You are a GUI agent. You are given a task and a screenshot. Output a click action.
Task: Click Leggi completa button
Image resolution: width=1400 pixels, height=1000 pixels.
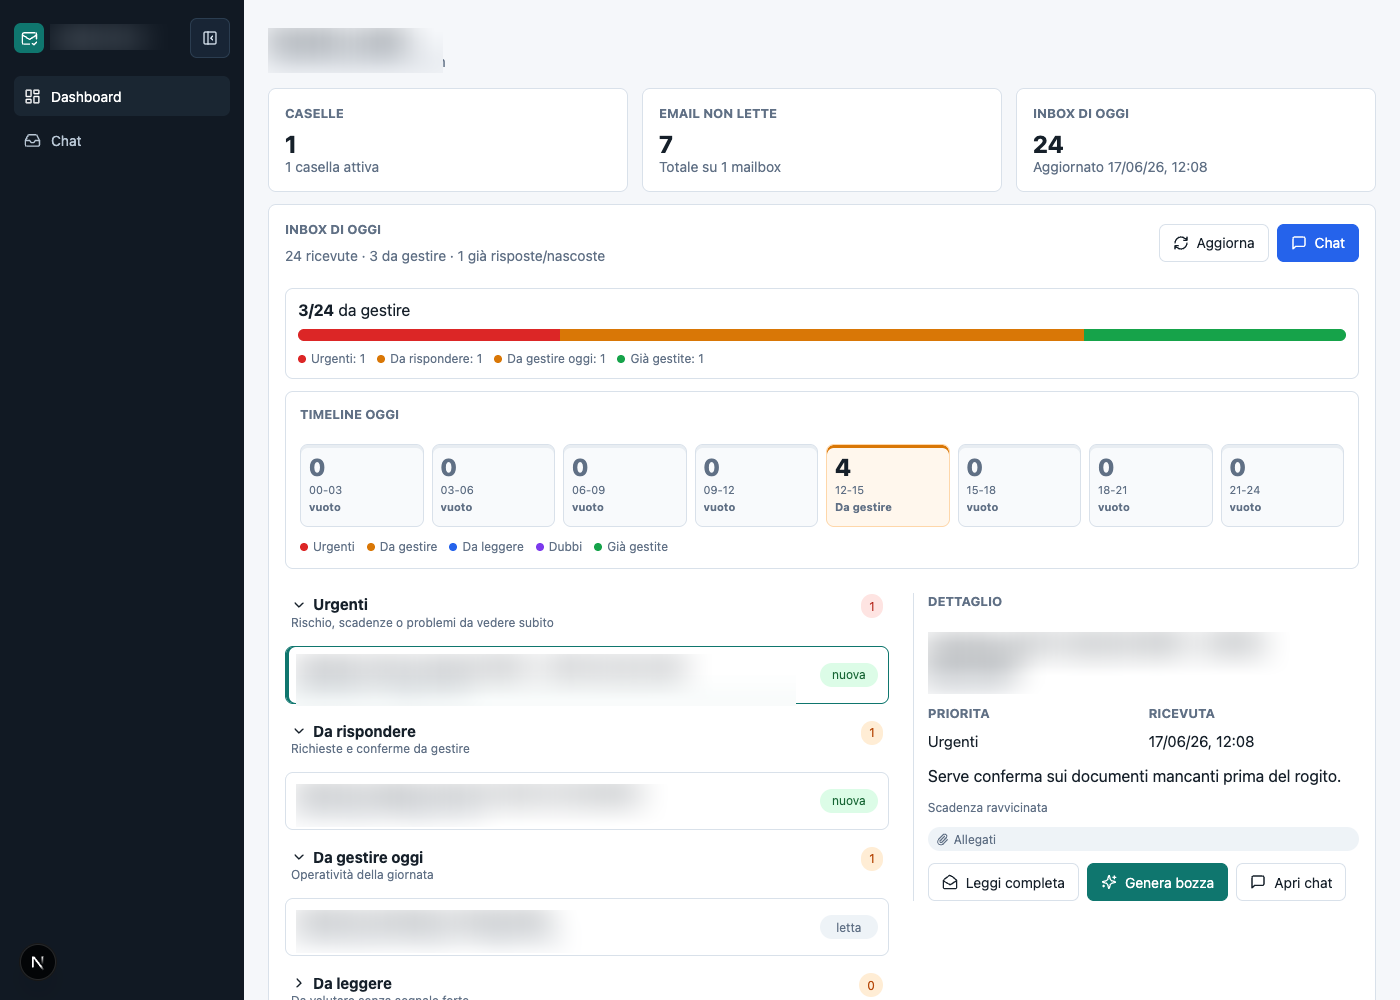(x=1003, y=882)
